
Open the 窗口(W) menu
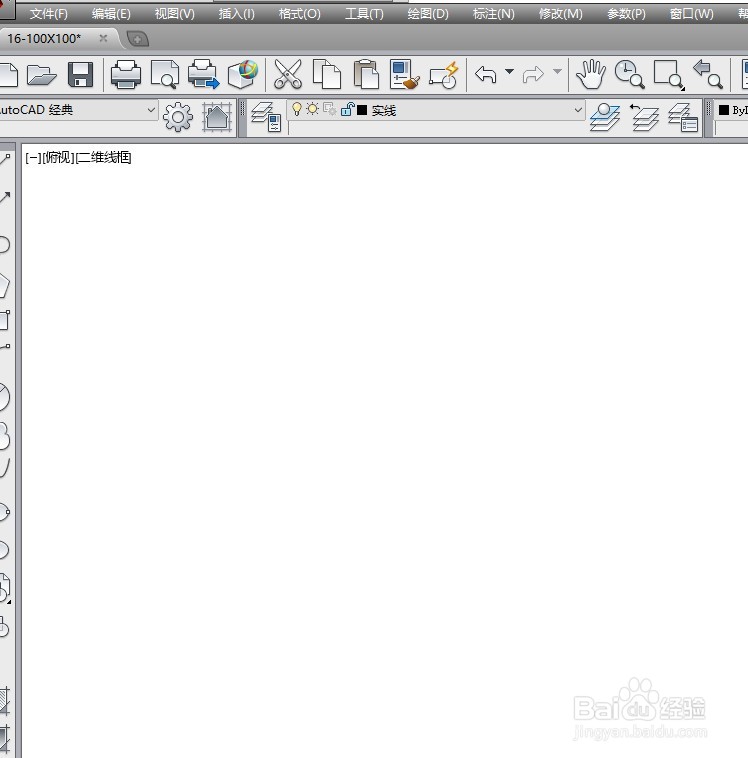click(x=691, y=14)
